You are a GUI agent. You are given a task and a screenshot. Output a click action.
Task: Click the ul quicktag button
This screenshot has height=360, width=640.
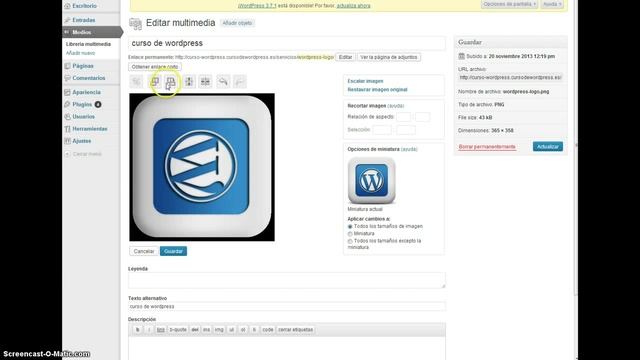pos(231,330)
